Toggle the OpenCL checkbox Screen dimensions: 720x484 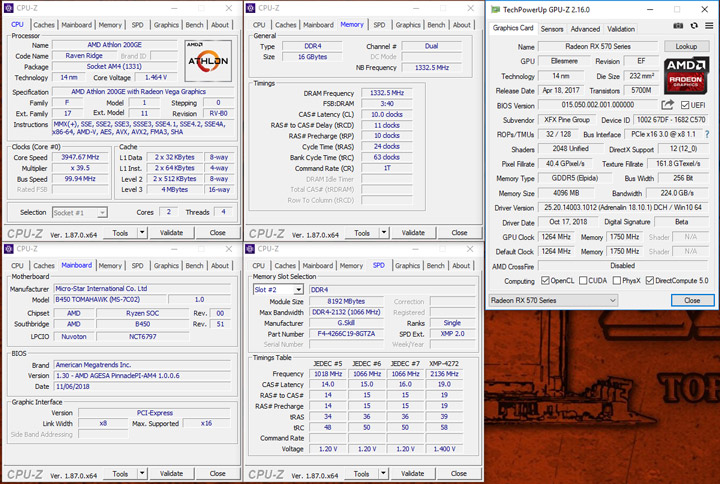[545, 281]
